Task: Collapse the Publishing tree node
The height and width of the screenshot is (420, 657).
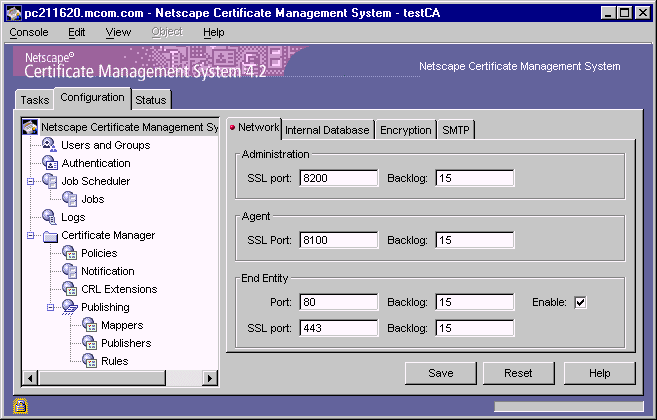Action: tap(50, 308)
